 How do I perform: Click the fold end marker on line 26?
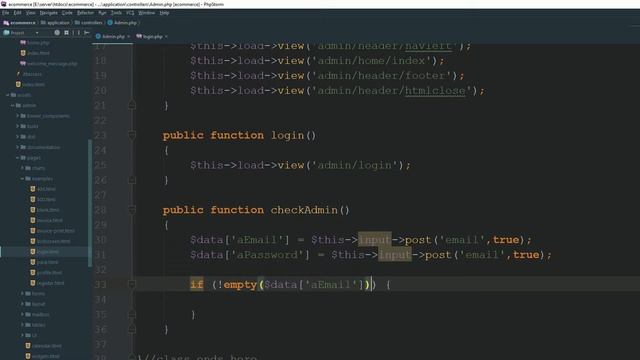[132, 180]
